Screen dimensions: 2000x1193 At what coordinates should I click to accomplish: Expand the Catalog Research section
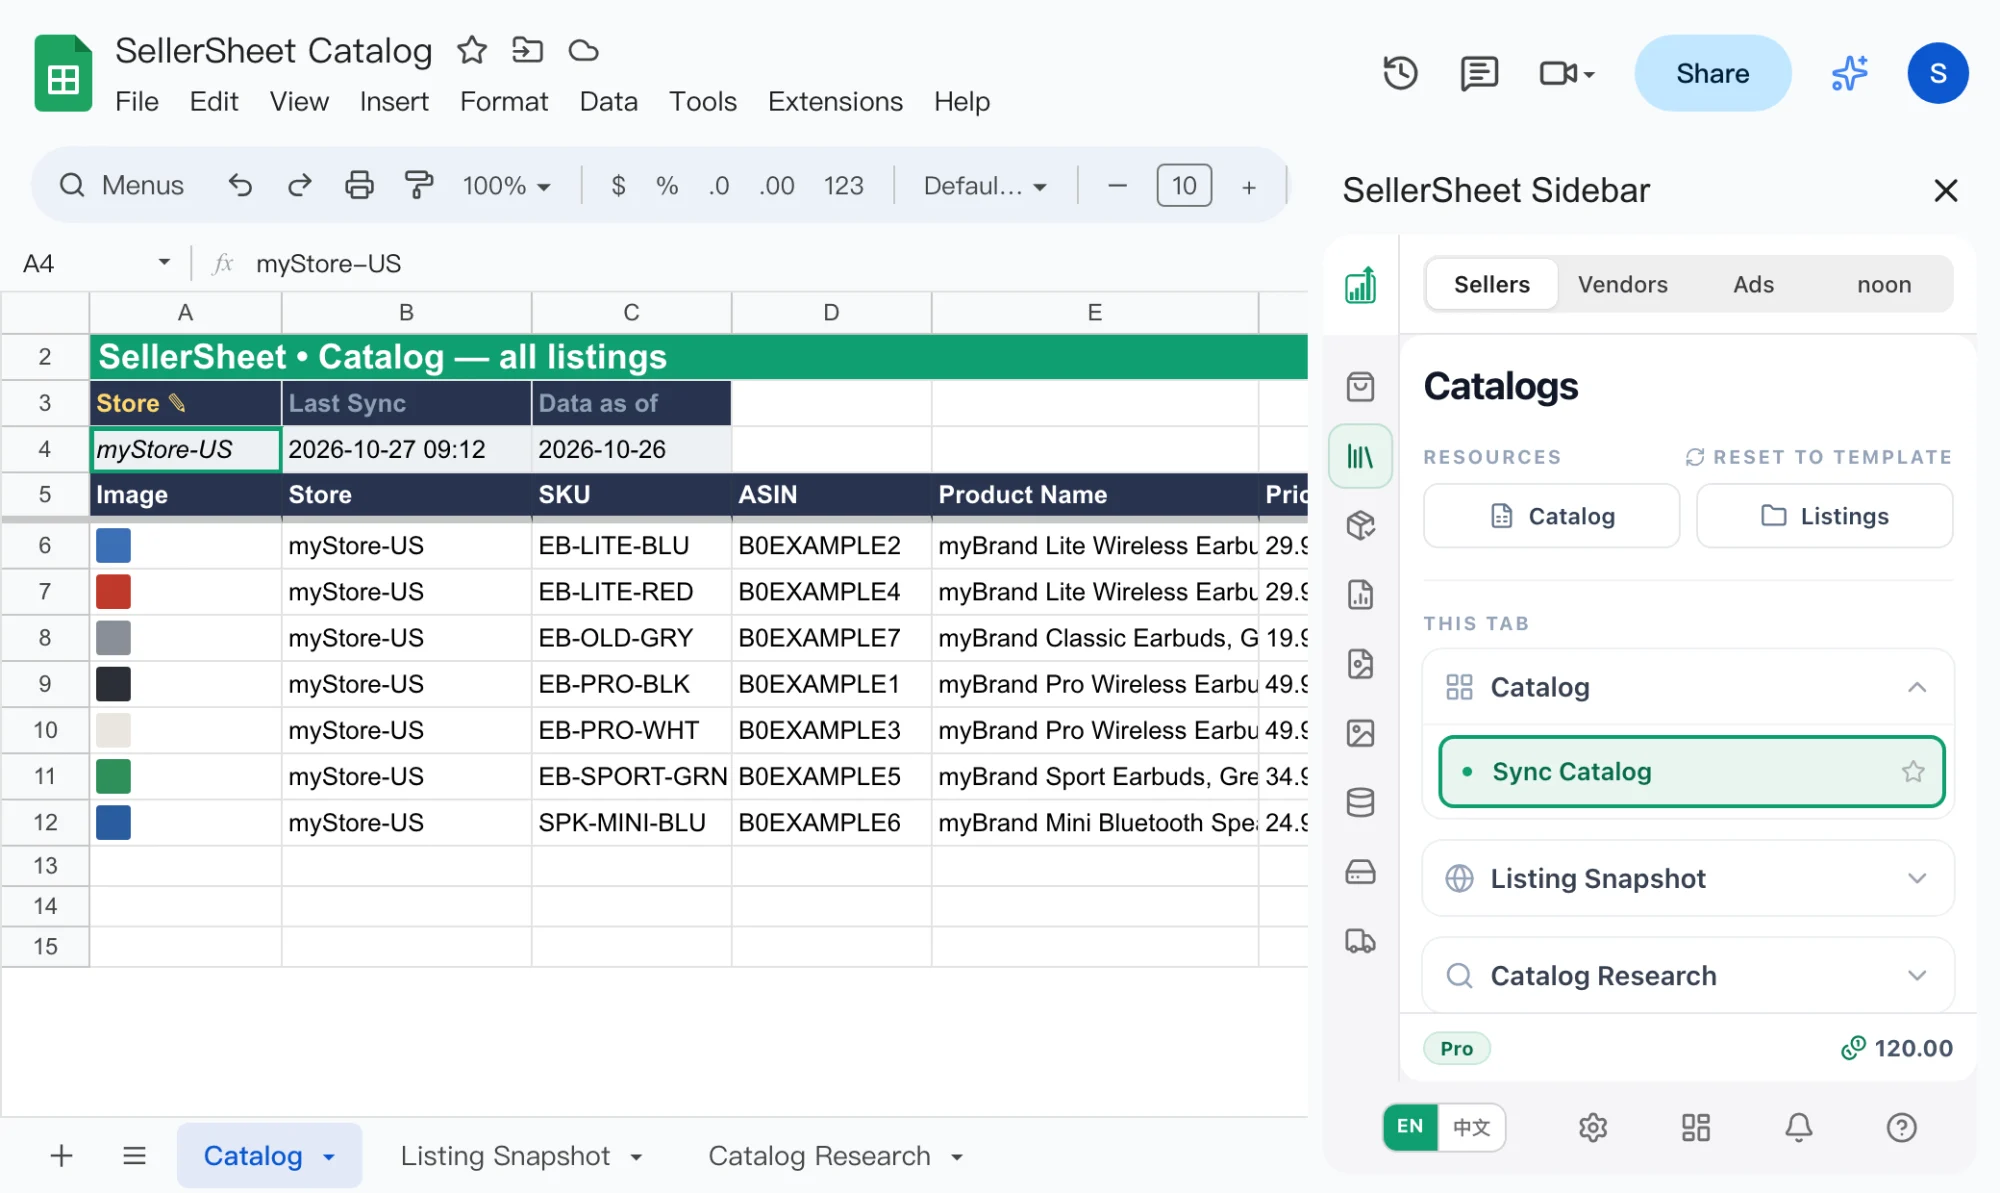click(x=1916, y=975)
